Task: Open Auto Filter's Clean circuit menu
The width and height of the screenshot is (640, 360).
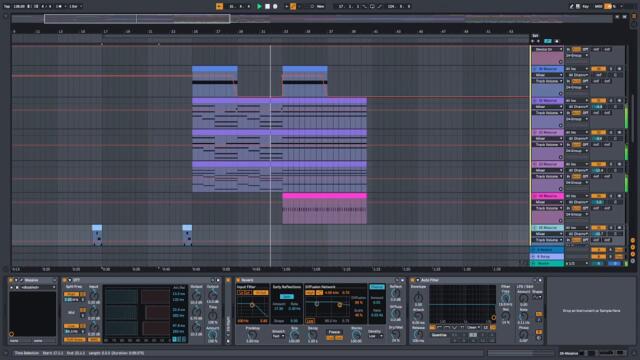Action: click(x=473, y=327)
